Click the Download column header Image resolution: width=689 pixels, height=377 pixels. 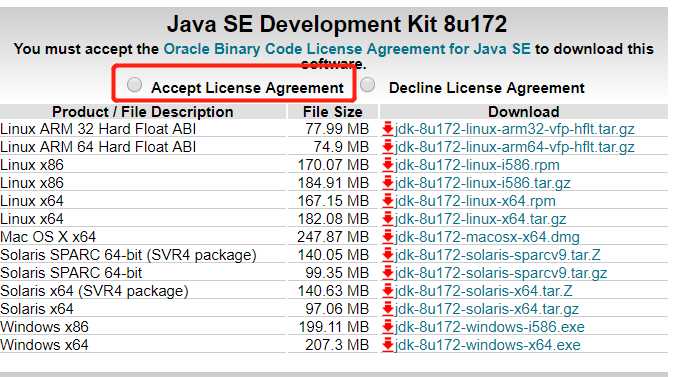(524, 112)
